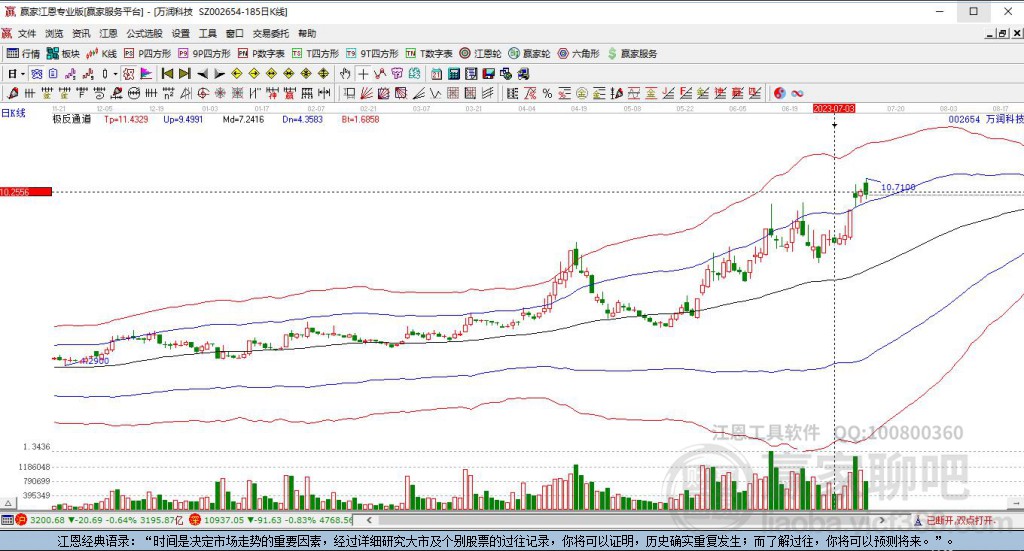Select the zigzag V-wave line tool
This screenshot has width=1024, height=551.
point(434,93)
